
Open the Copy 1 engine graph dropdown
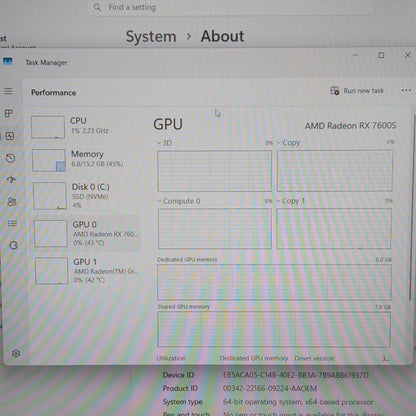pos(278,201)
